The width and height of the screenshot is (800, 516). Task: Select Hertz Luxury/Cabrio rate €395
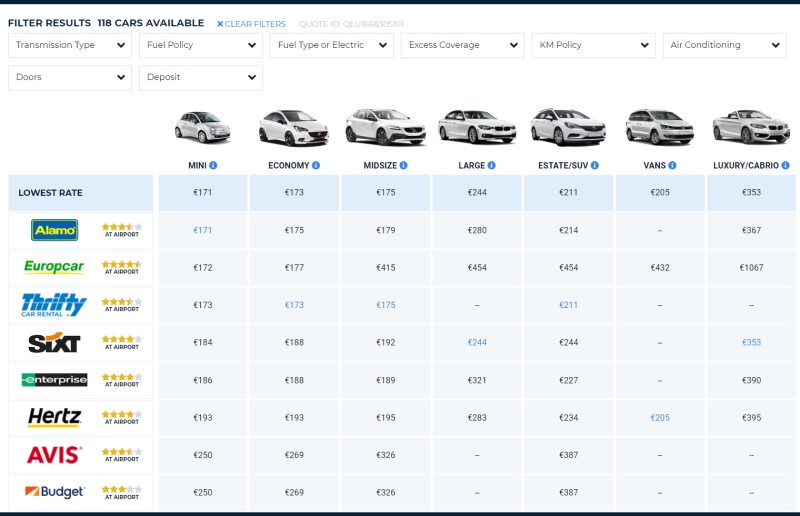click(751, 417)
